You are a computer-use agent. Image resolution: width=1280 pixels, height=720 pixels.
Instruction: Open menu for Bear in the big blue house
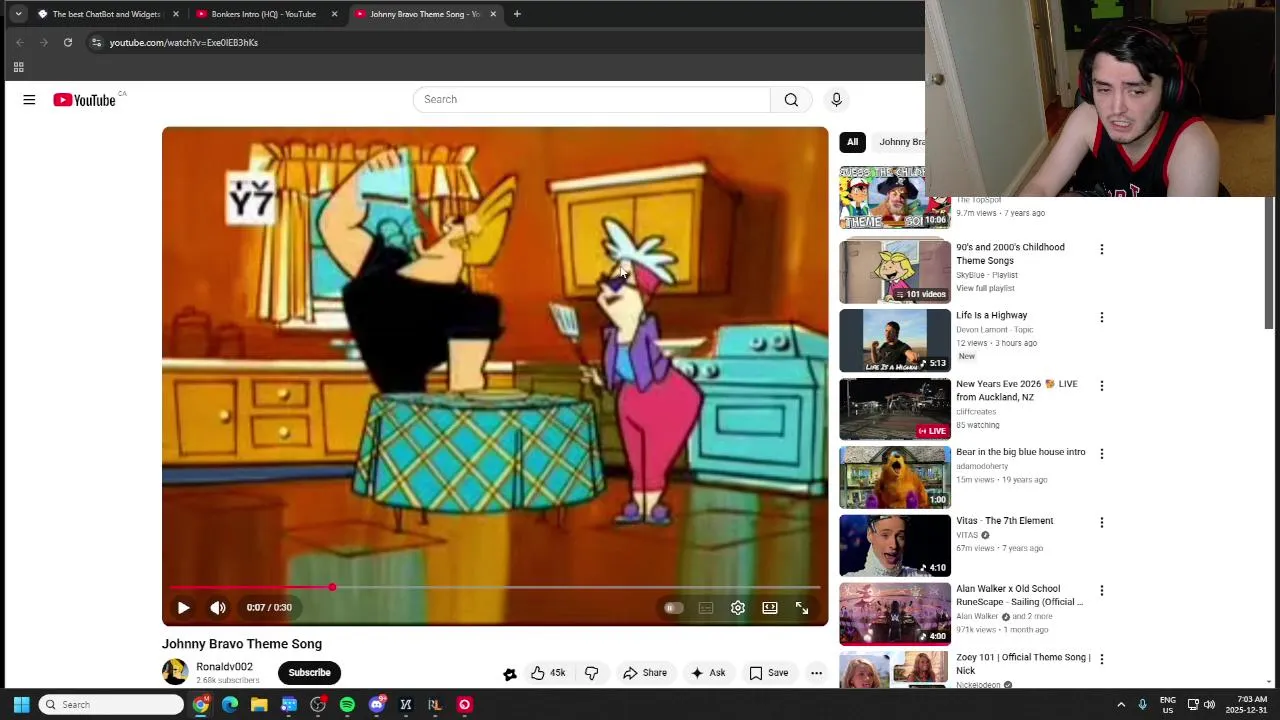(1102, 453)
